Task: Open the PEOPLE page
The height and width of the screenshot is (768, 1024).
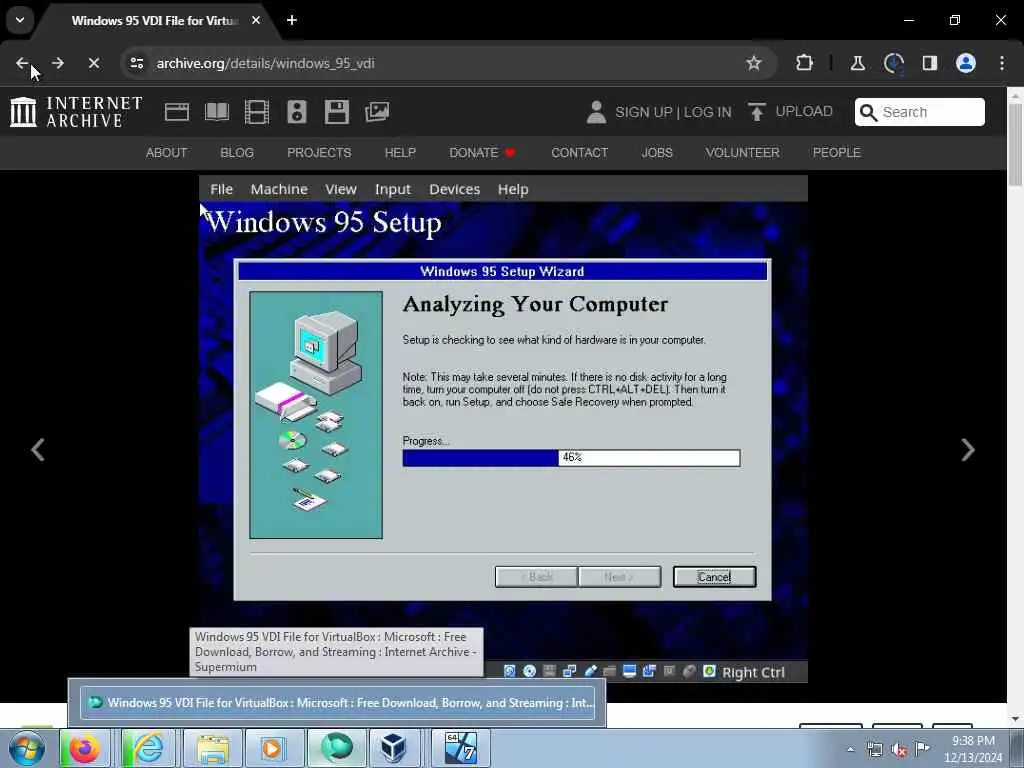Action: (x=836, y=153)
